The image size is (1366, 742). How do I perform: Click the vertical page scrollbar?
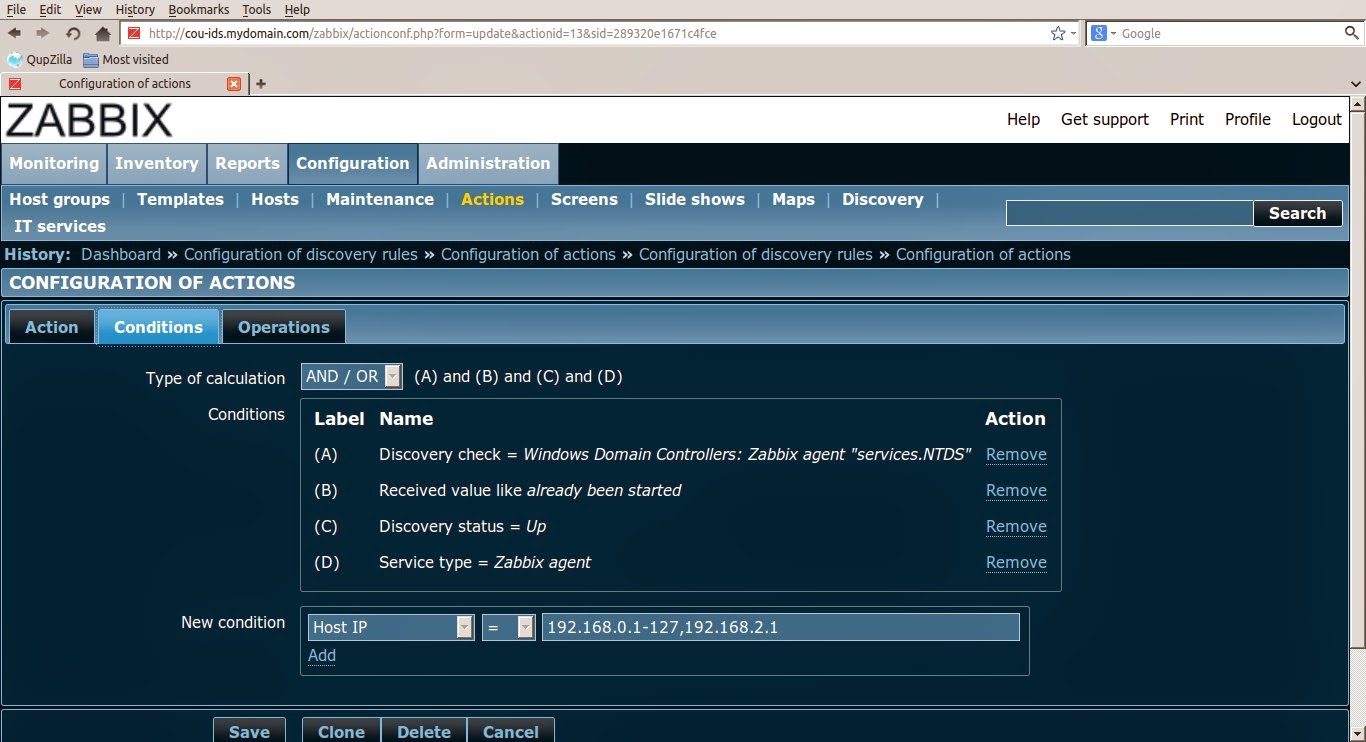[1358, 400]
